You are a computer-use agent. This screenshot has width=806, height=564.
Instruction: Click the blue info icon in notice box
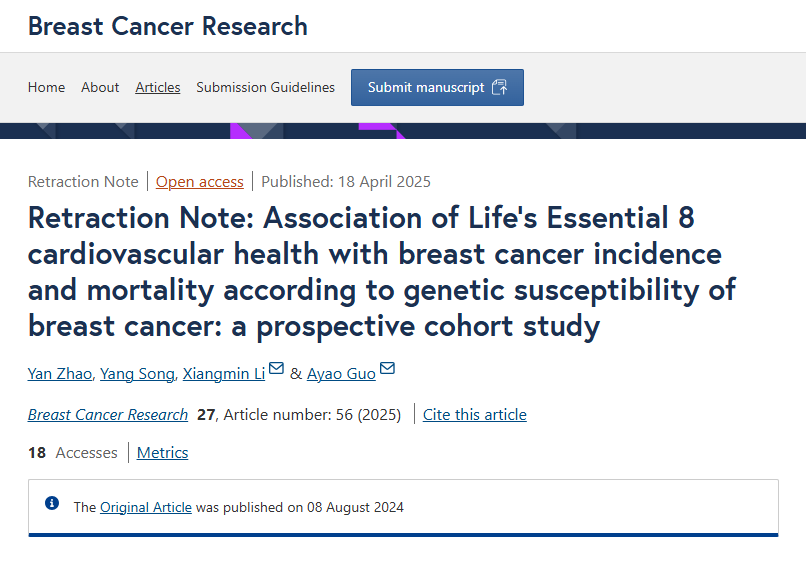pyautogui.click(x=52, y=503)
